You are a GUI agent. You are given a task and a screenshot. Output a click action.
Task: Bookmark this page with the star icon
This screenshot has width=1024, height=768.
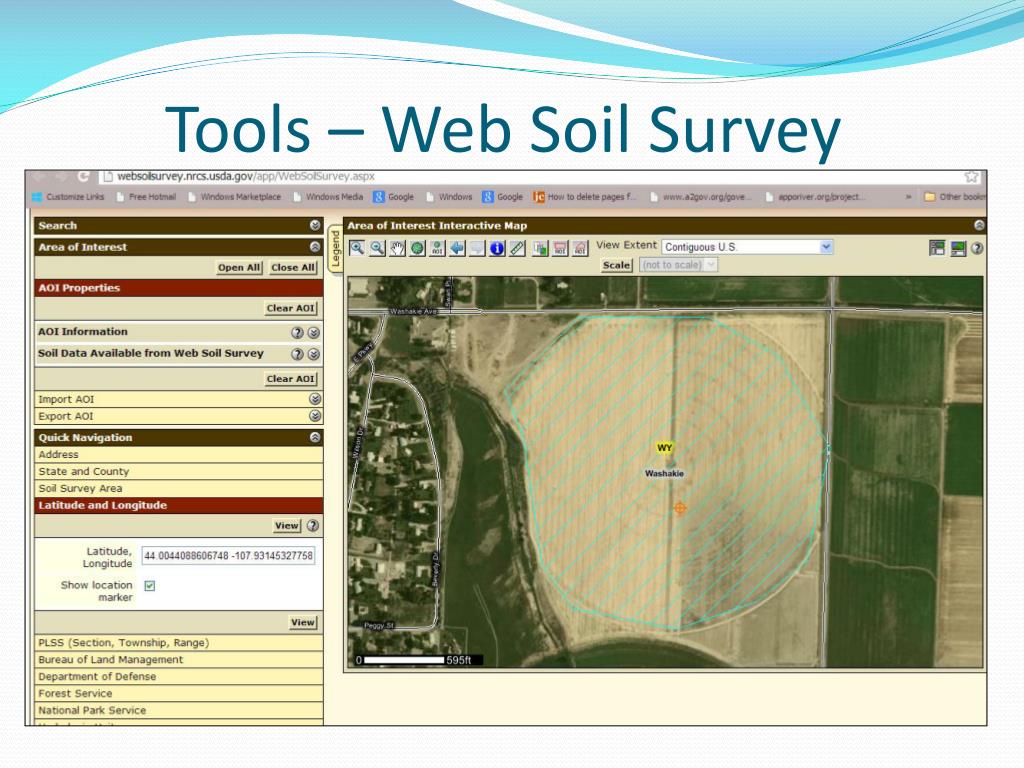pyautogui.click(x=972, y=176)
